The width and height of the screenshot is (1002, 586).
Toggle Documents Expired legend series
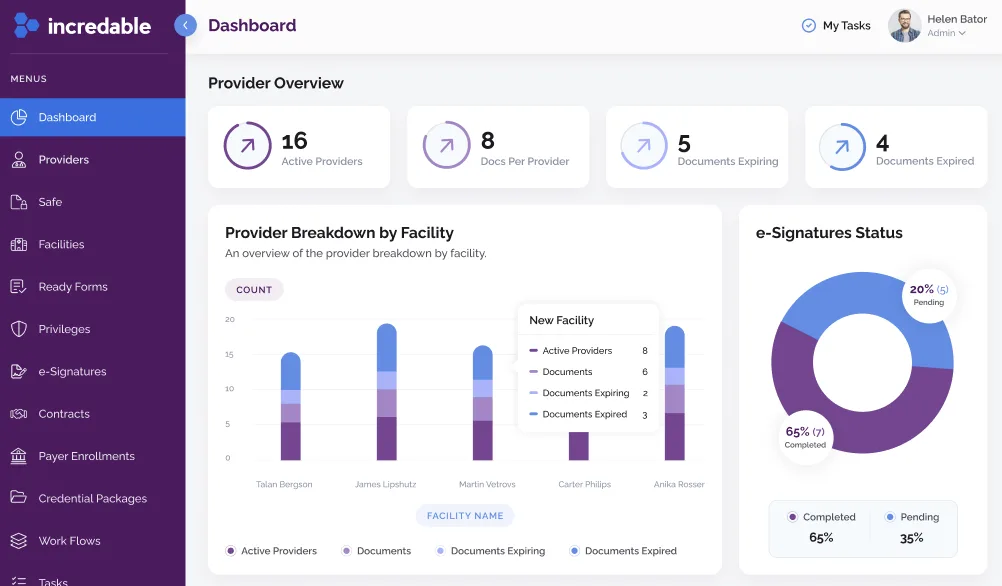pyautogui.click(x=623, y=551)
